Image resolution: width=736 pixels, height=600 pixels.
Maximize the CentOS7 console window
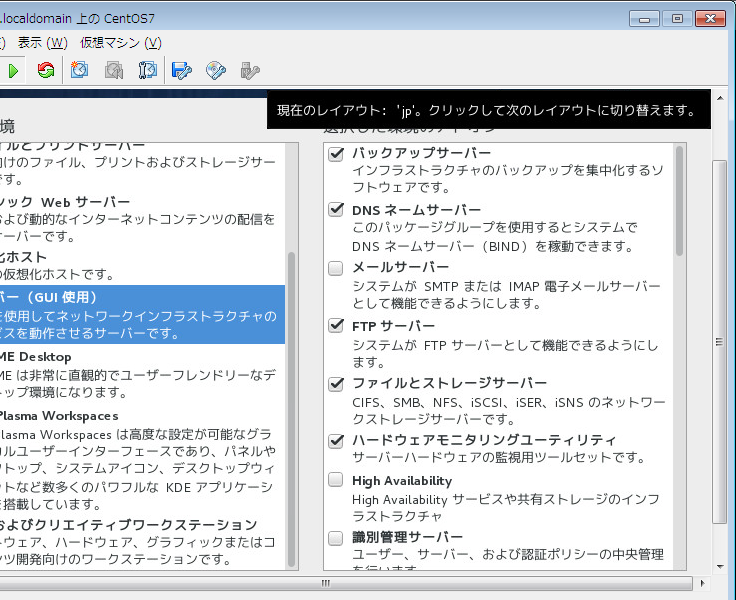coord(677,19)
